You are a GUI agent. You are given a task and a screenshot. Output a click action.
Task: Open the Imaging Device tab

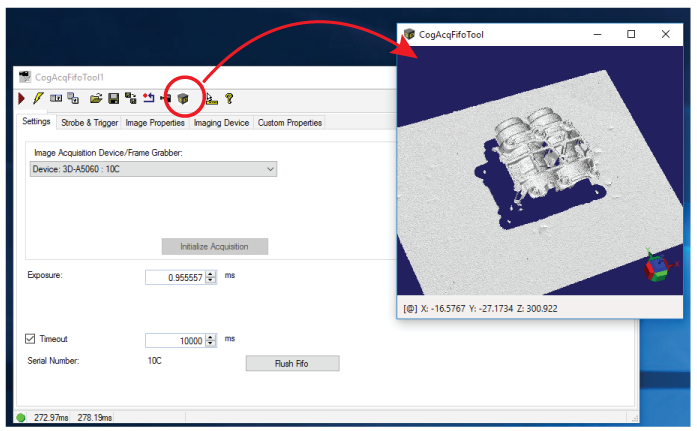pyautogui.click(x=221, y=123)
